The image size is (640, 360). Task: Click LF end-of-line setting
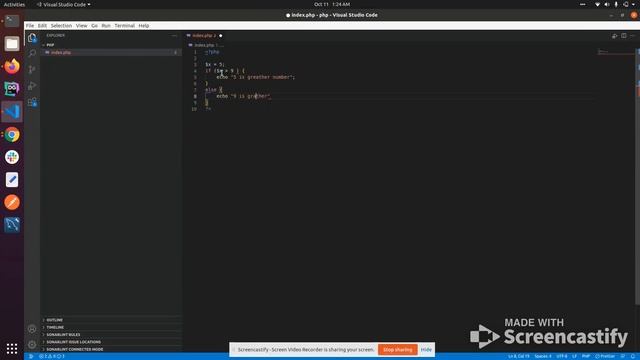coord(574,356)
